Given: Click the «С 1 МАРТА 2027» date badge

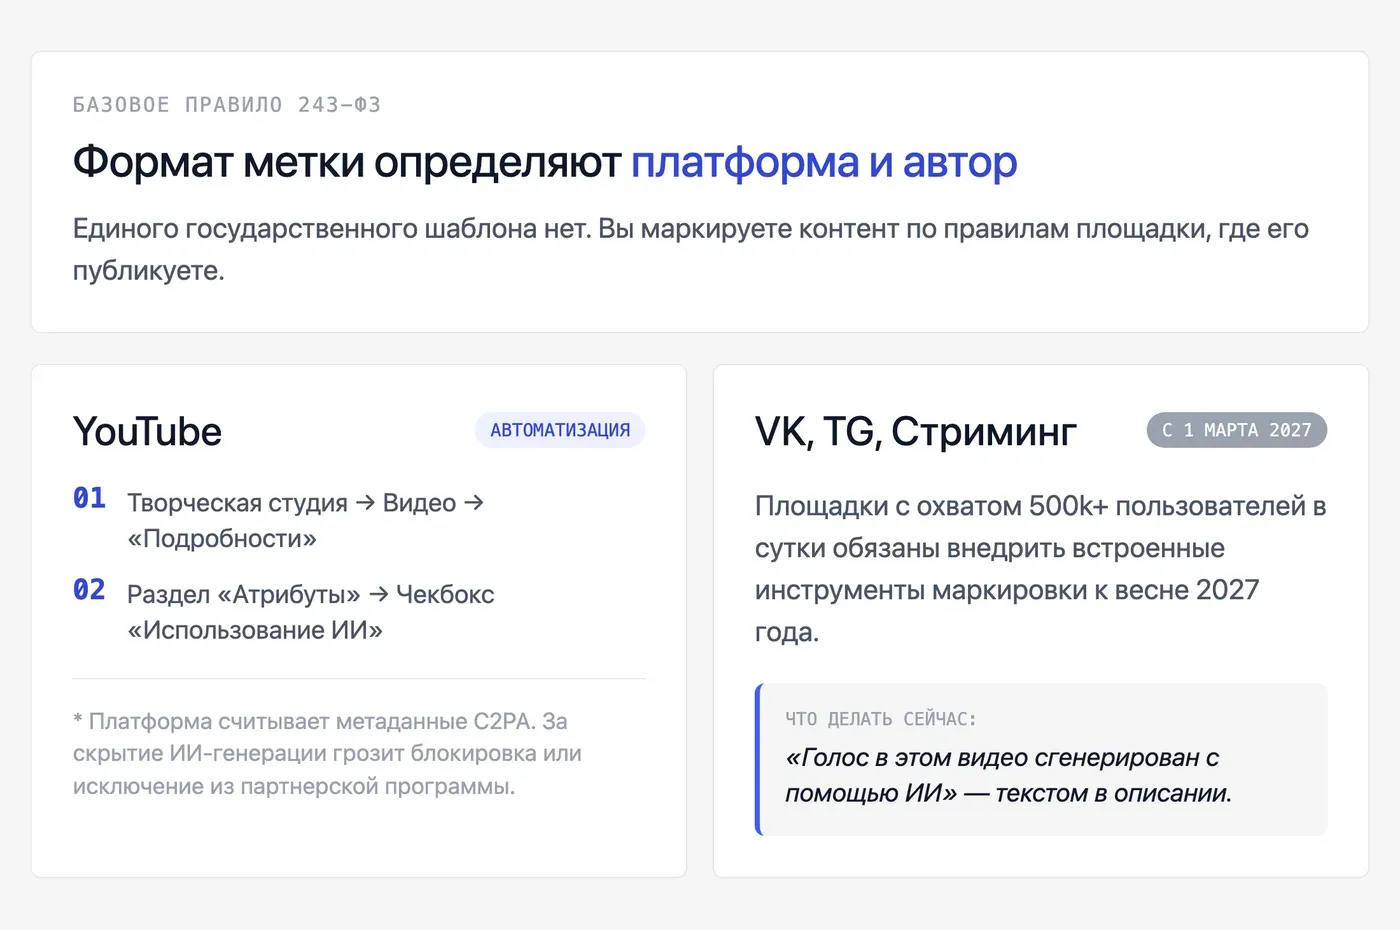Looking at the screenshot, I should (1236, 430).
